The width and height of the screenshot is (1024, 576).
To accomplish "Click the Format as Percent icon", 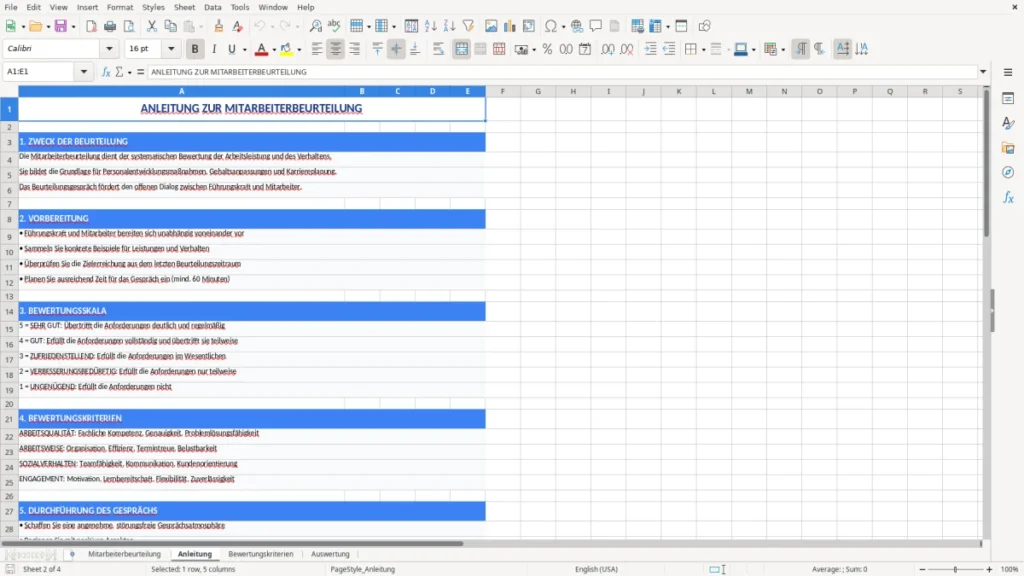I will click(x=547, y=49).
